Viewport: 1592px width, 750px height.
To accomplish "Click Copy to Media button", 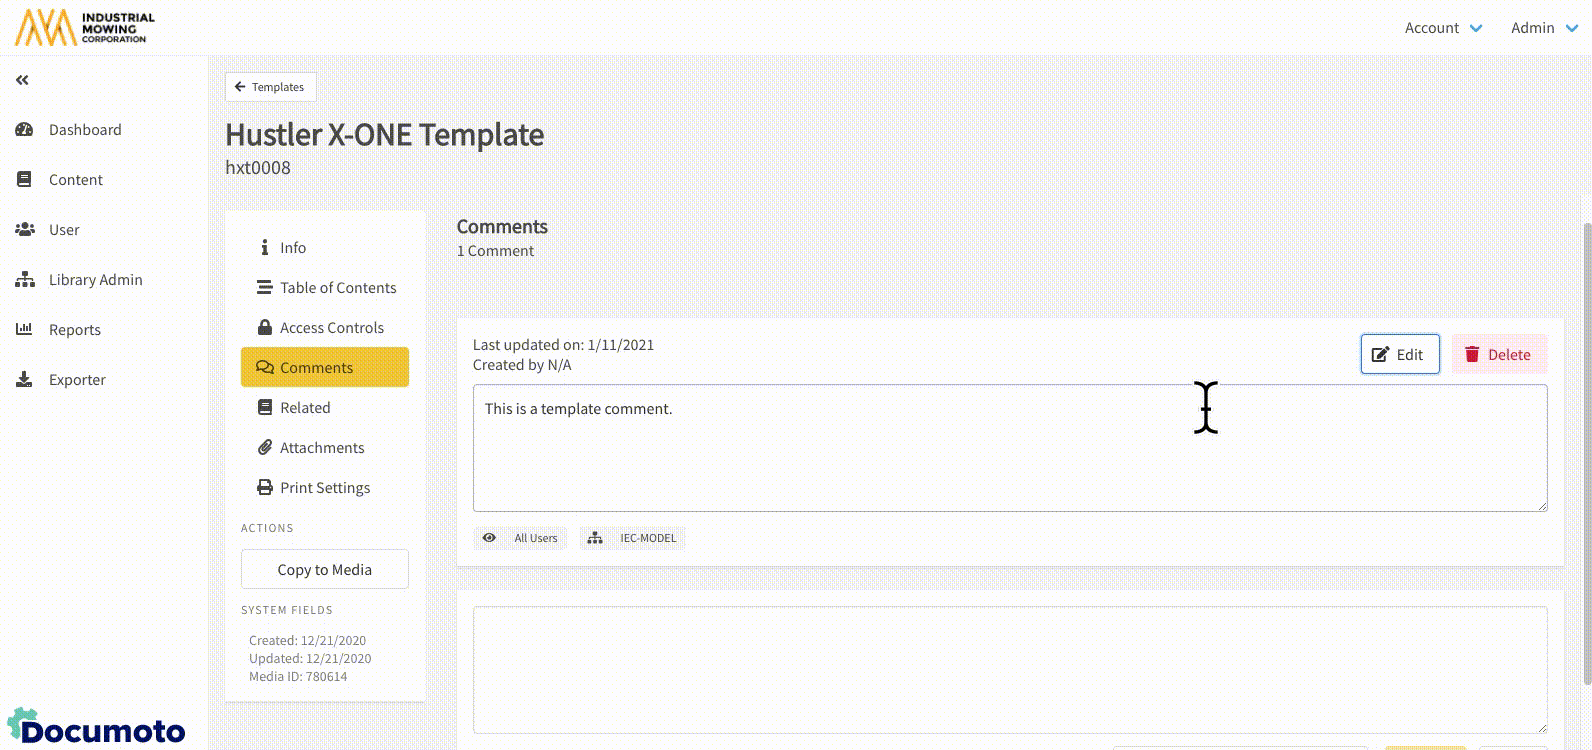I will pos(324,569).
